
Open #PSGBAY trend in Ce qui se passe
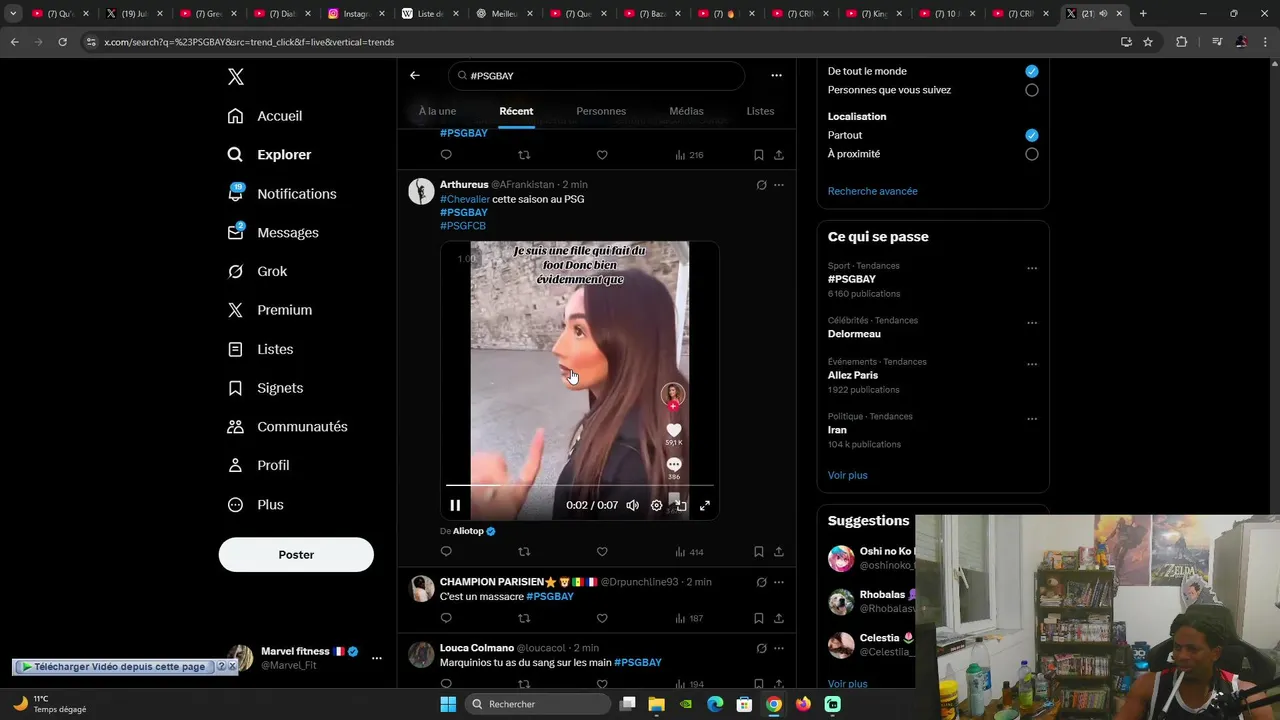(x=852, y=279)
